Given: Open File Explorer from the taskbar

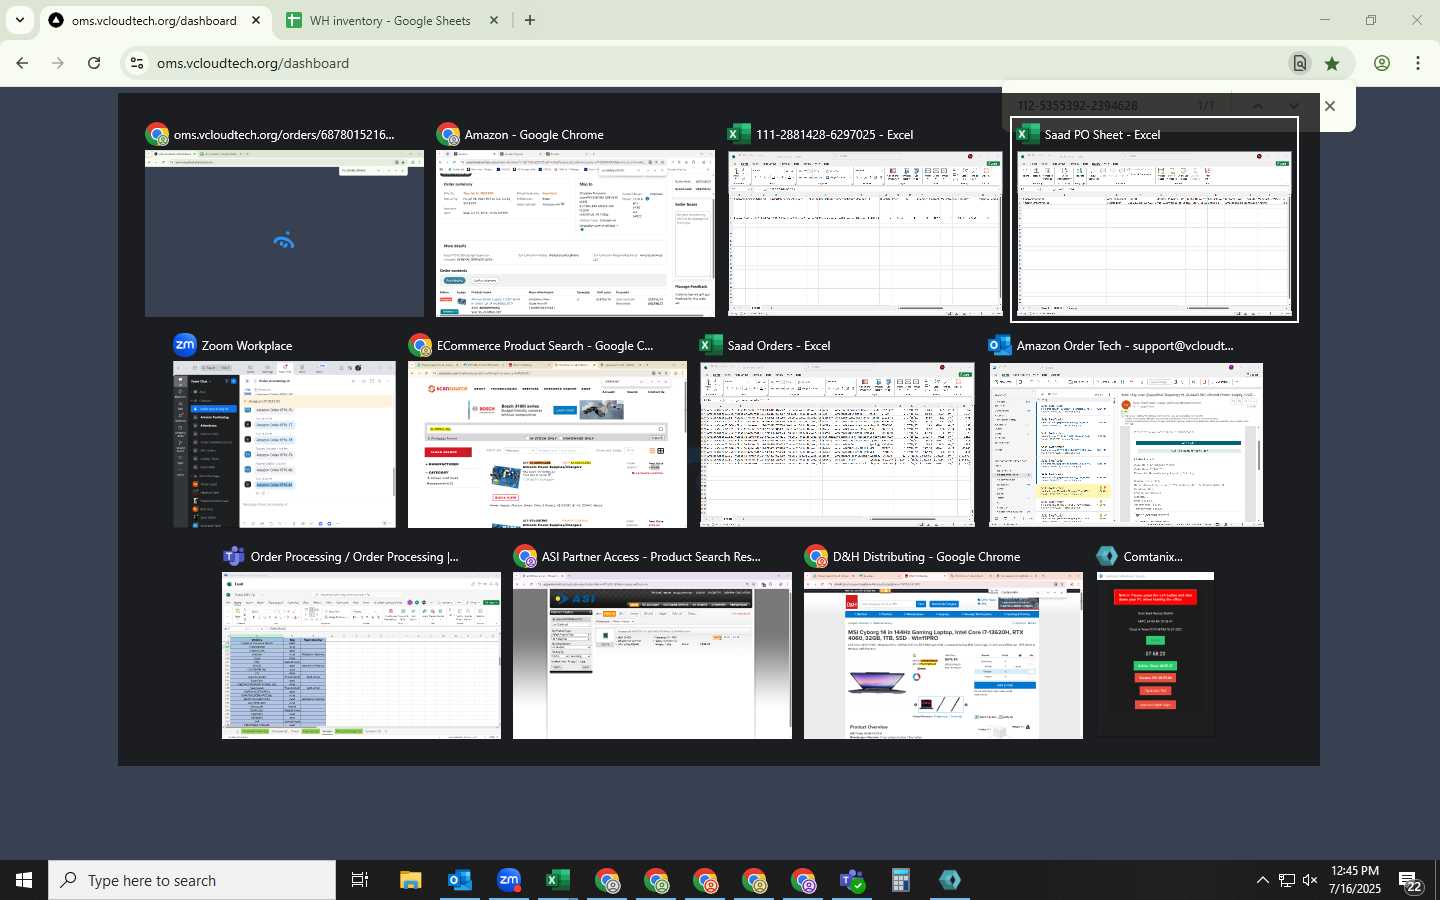Looking at the screenshot, I should pyautogui.click(x=411, y=880).
